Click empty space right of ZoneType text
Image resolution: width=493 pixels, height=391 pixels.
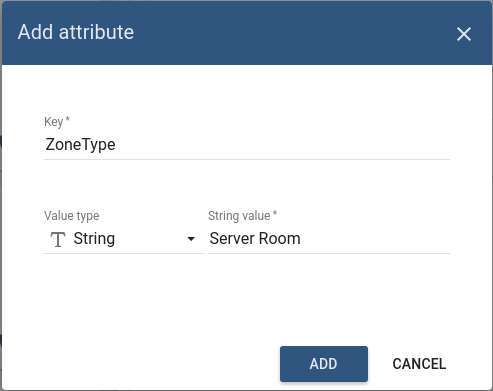(283, 145)
